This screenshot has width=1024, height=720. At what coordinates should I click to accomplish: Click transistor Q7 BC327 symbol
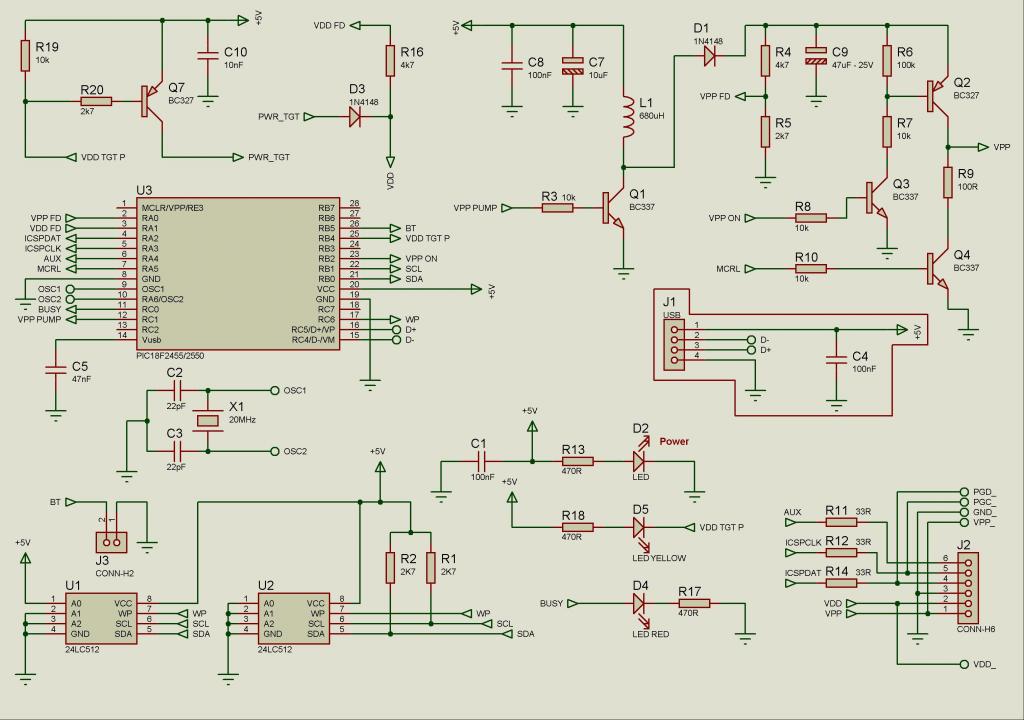152,101
